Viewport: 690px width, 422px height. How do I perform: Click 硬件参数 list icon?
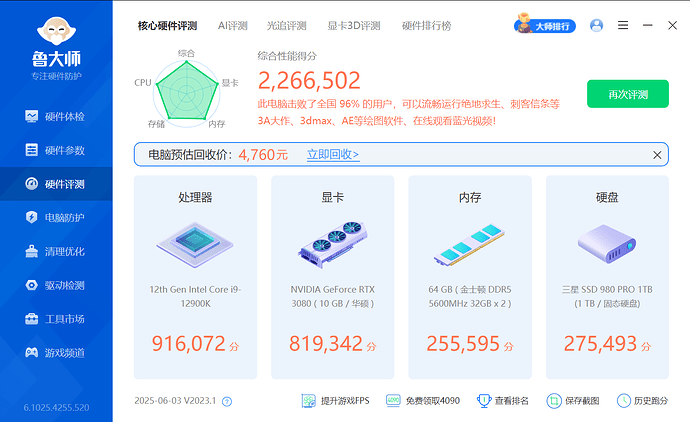point(32,150)
